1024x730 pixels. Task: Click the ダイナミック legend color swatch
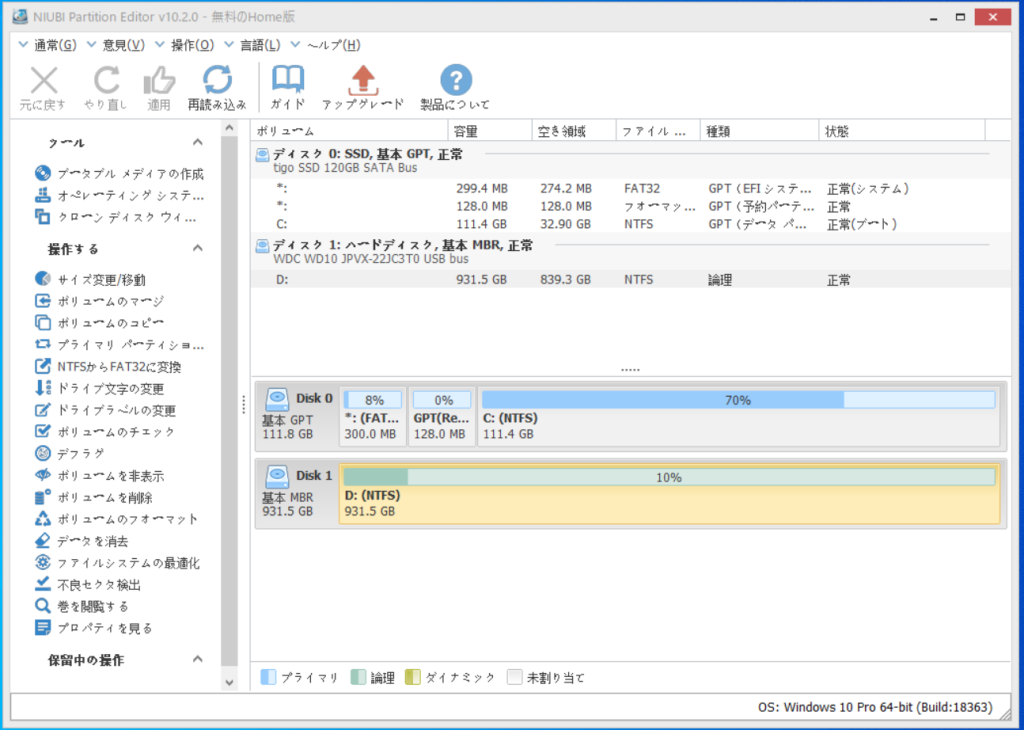point(413,677)
